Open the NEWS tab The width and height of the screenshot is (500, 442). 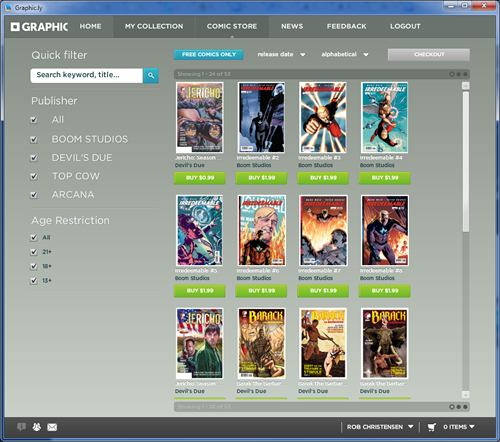point(292,26)
